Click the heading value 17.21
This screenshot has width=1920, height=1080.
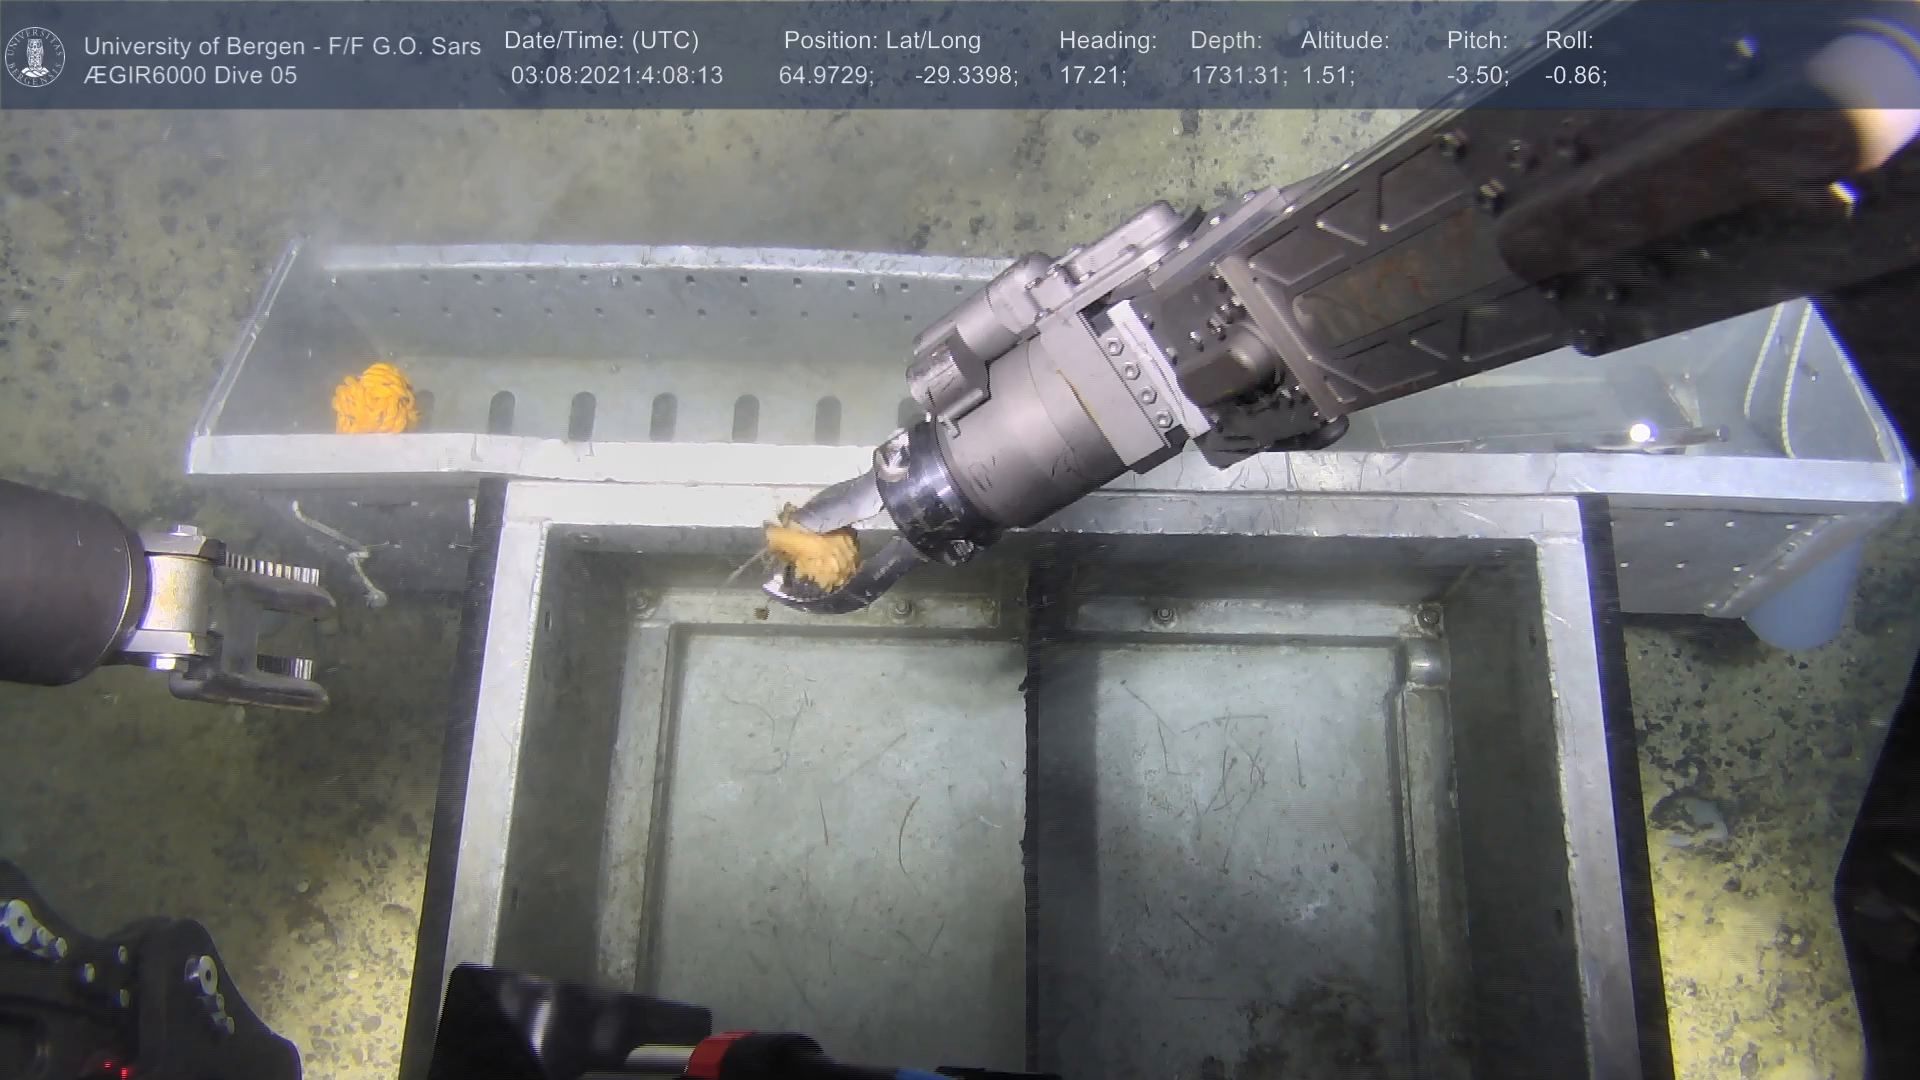coord(1092,76)
